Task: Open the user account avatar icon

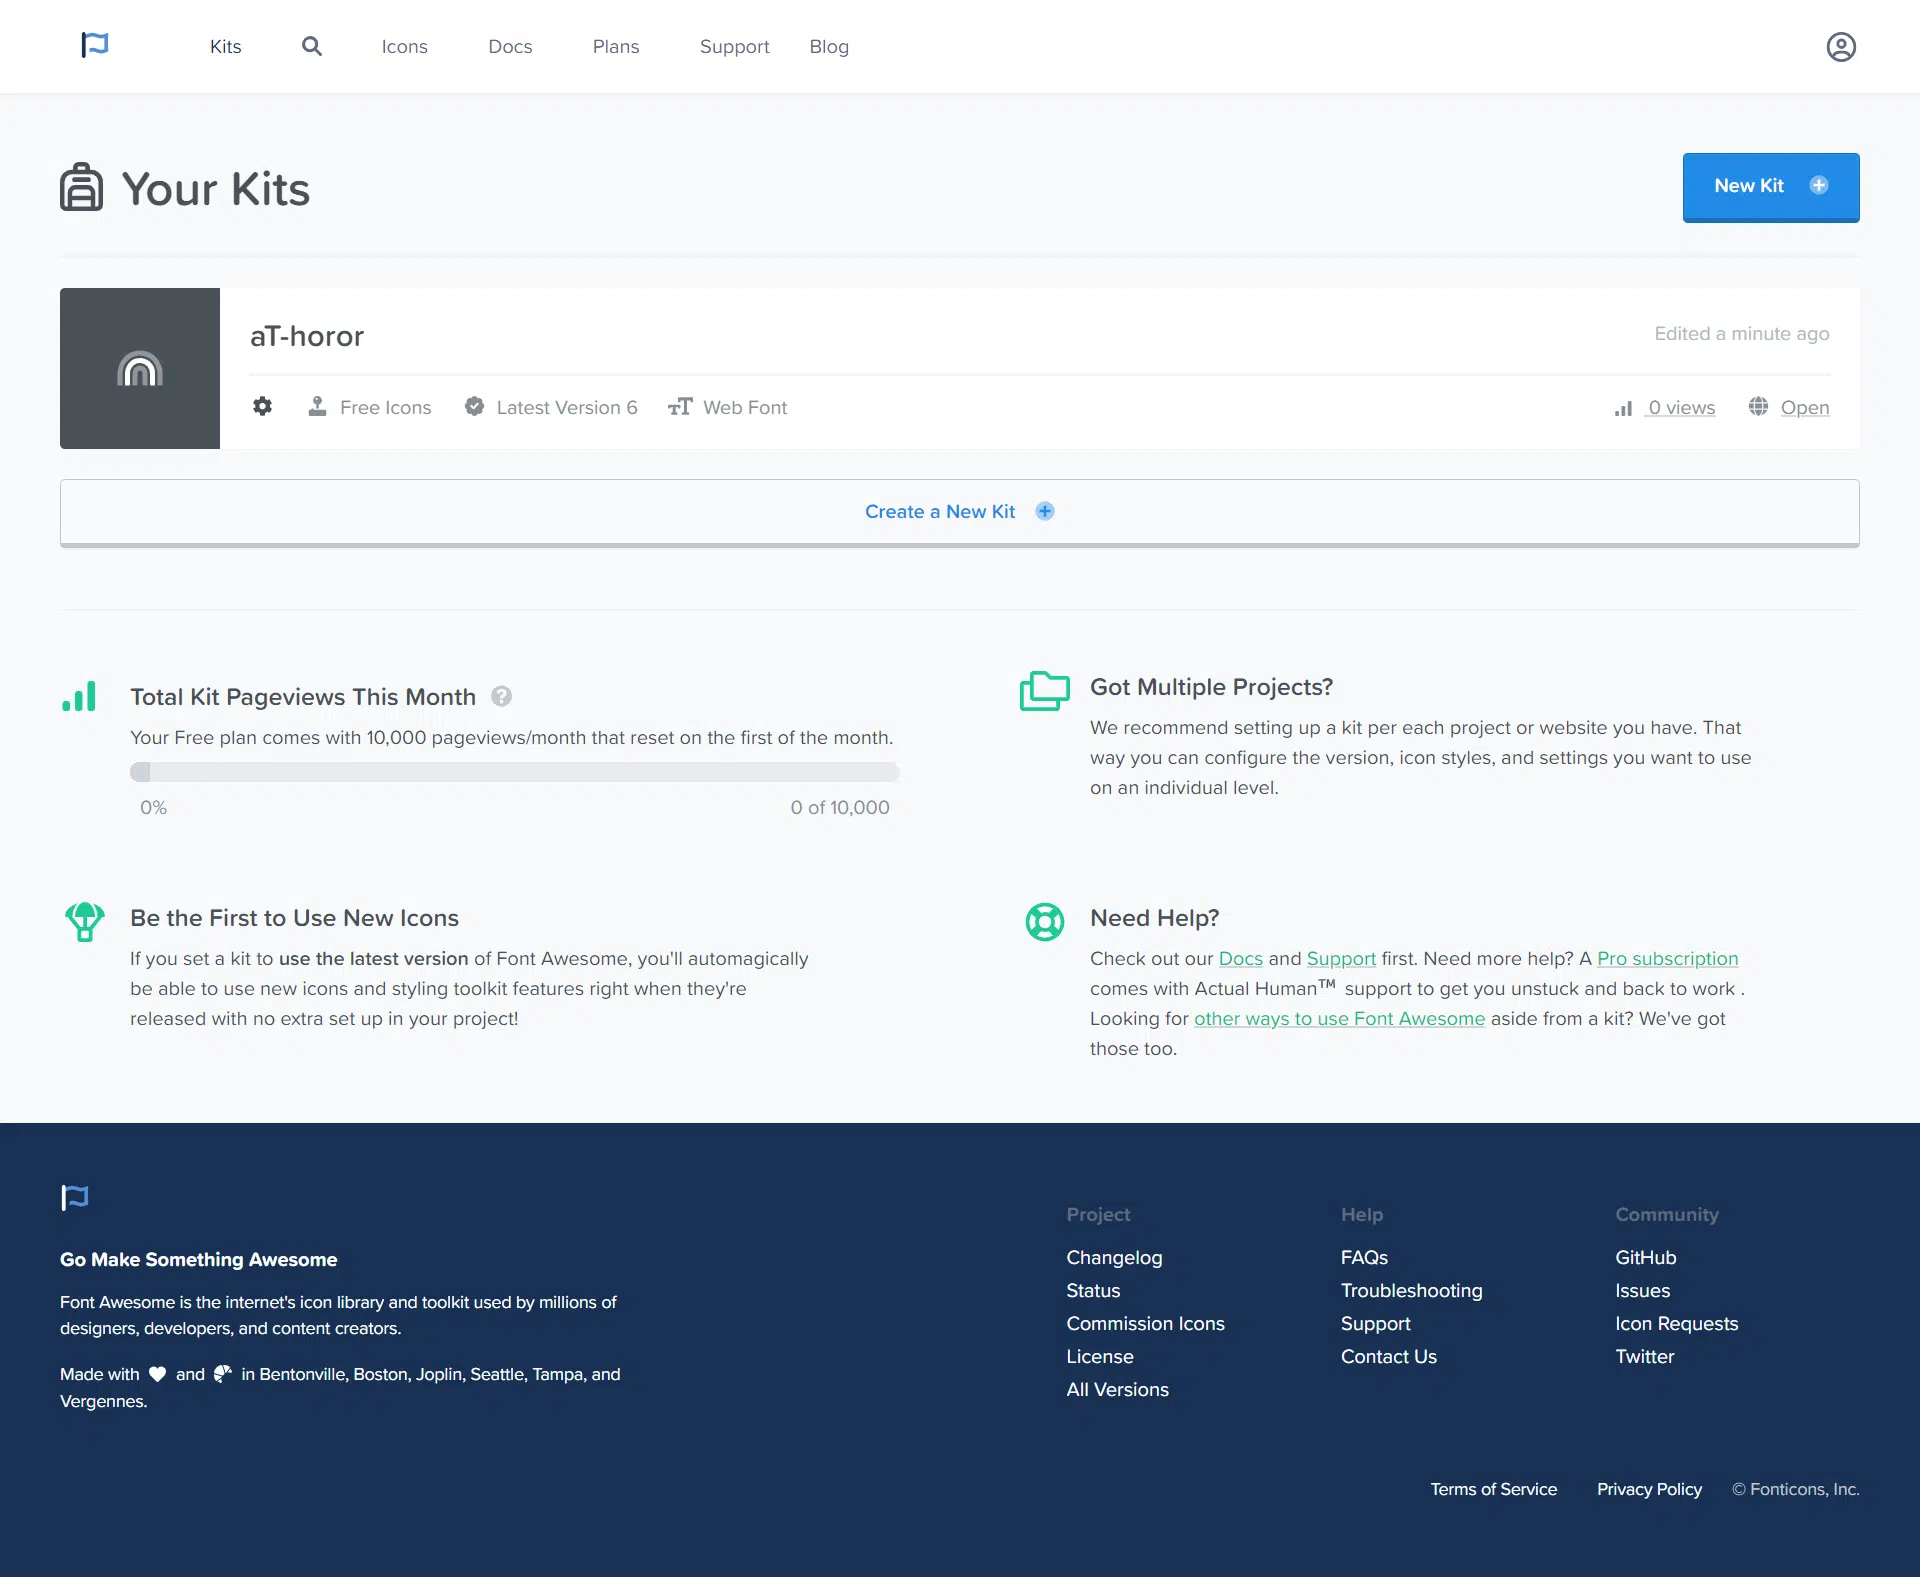Action: 1841,47
